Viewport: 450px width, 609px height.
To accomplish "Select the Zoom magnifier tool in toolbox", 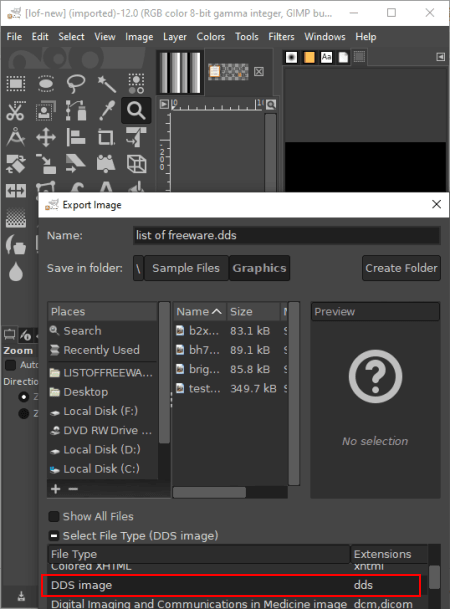I will tap(136, 111).
